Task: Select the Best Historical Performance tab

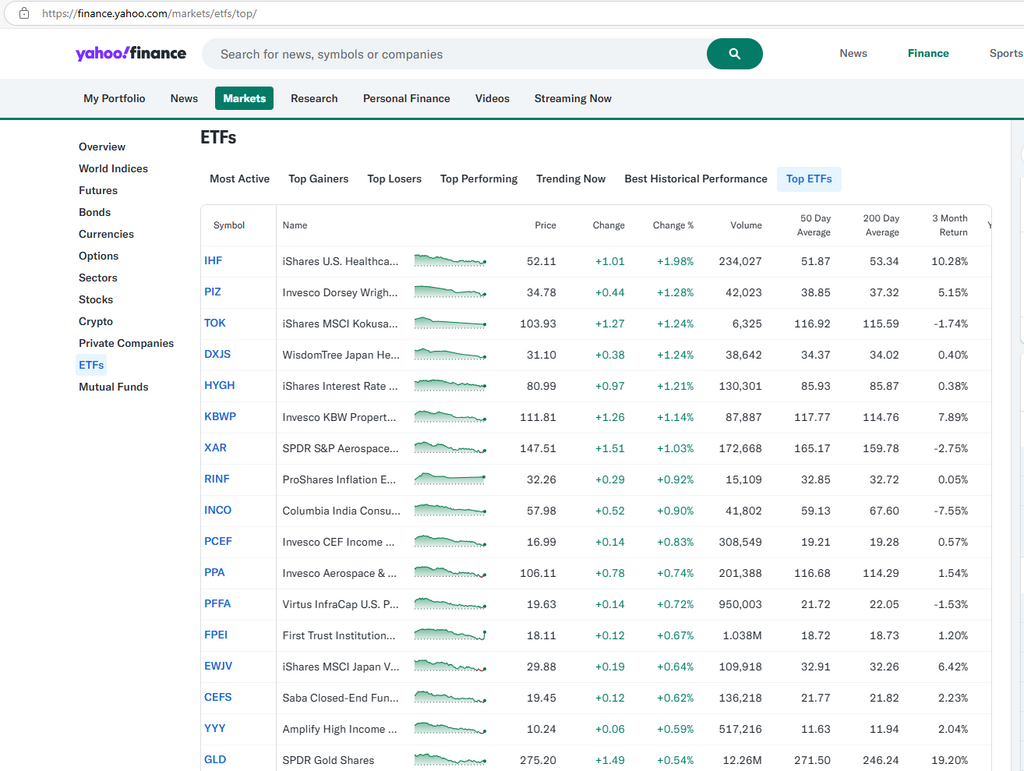Action: click(695, 179)
